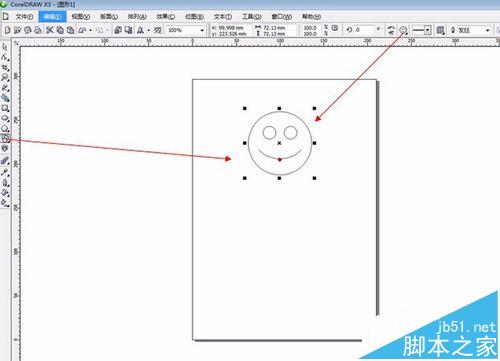Open the smiley face perfect shapes picker
Viewport: 500px width, 361px height.
pyautogui.click(x=404, y=30)
